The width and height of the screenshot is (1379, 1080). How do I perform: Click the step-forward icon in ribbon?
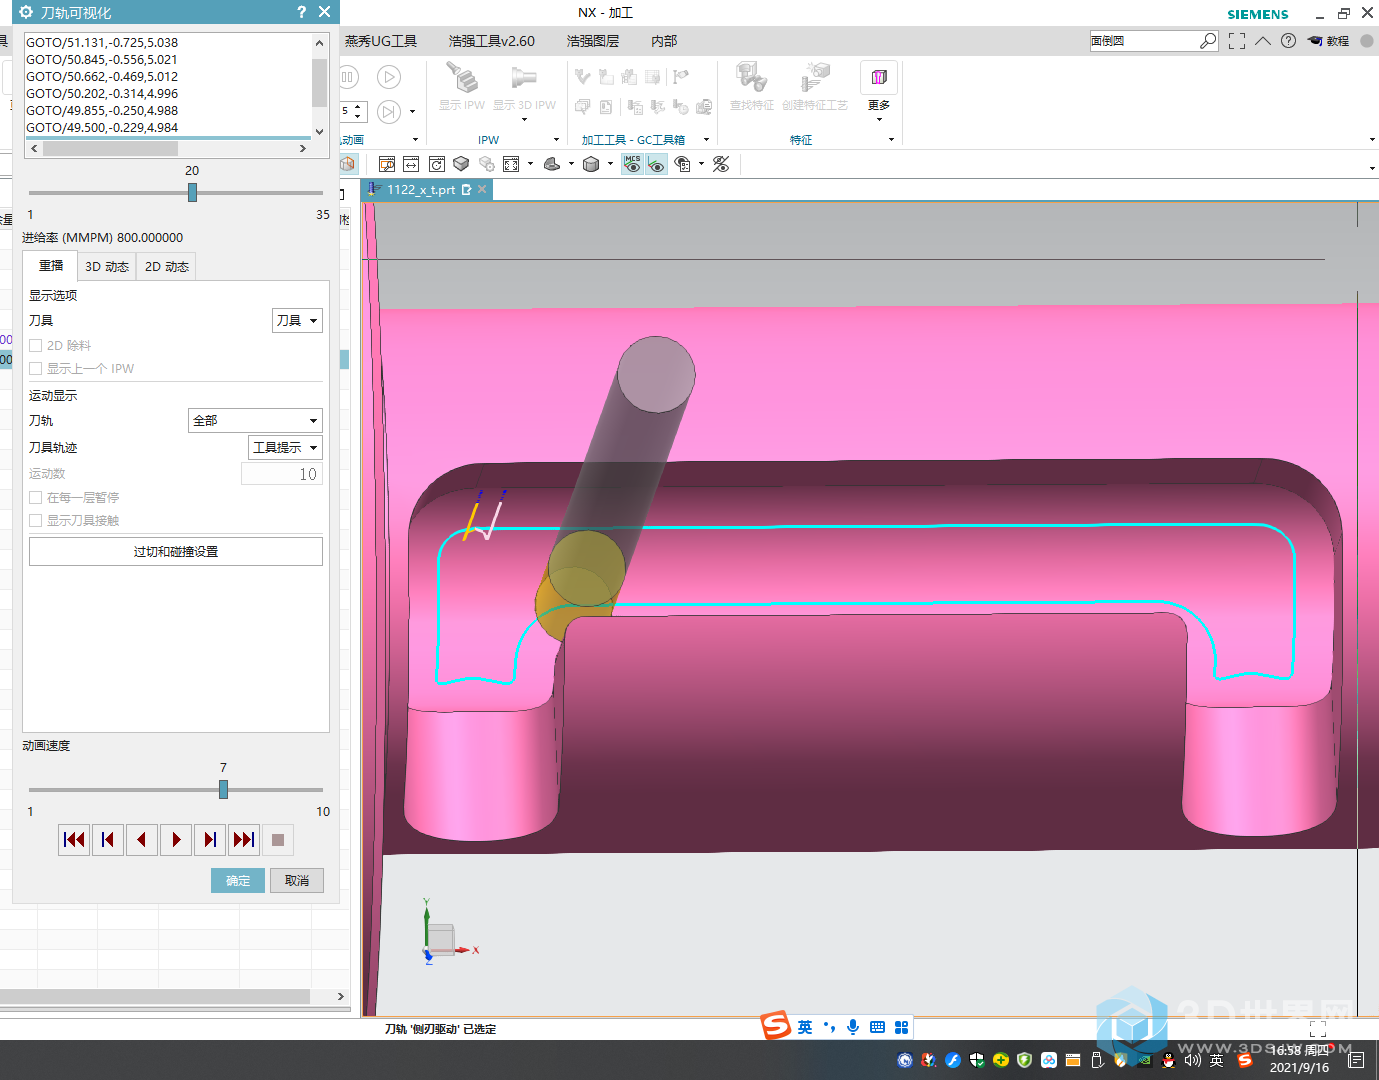click(389, 111)
